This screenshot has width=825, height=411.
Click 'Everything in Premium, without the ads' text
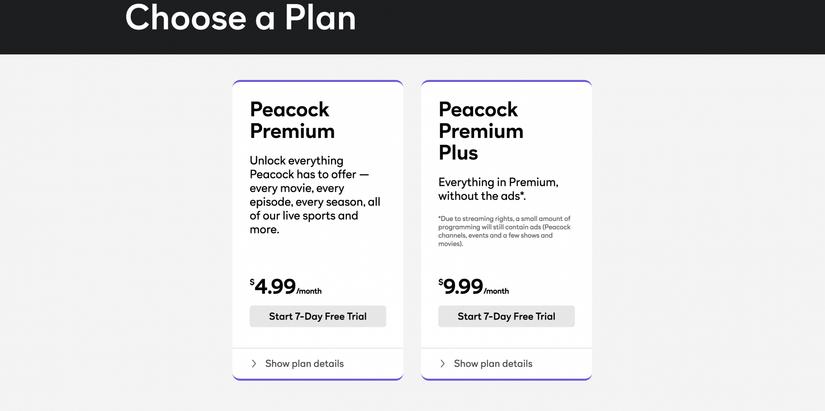pyautogui.click(x=498, y=189)
